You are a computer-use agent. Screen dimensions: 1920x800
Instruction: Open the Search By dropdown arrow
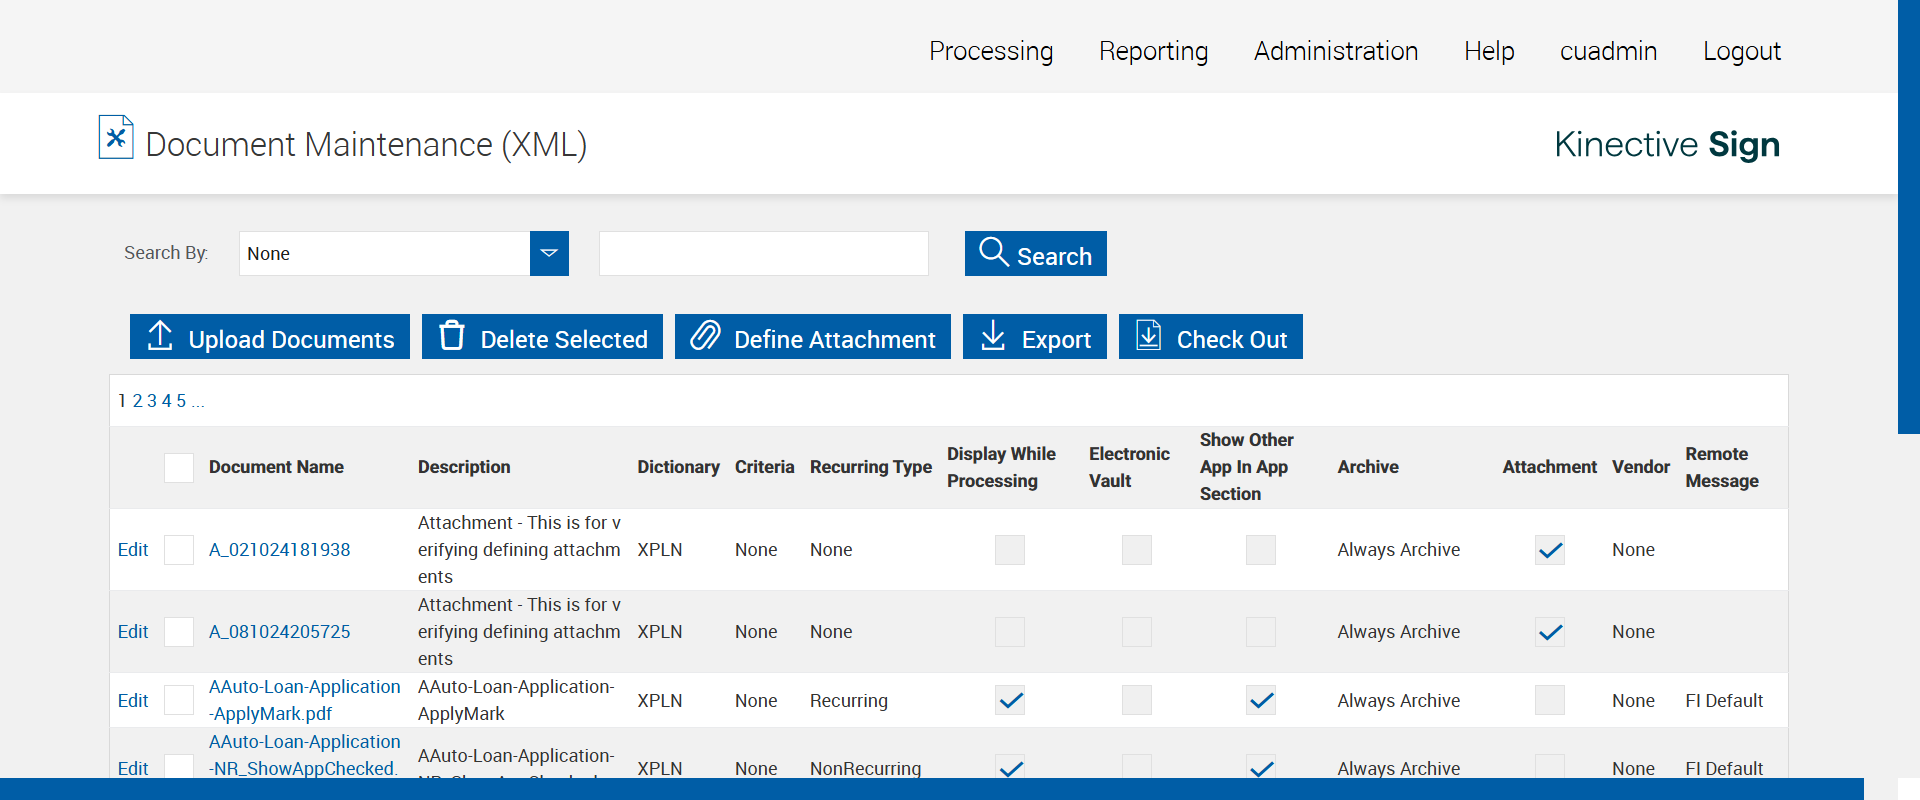coord(549,253)
